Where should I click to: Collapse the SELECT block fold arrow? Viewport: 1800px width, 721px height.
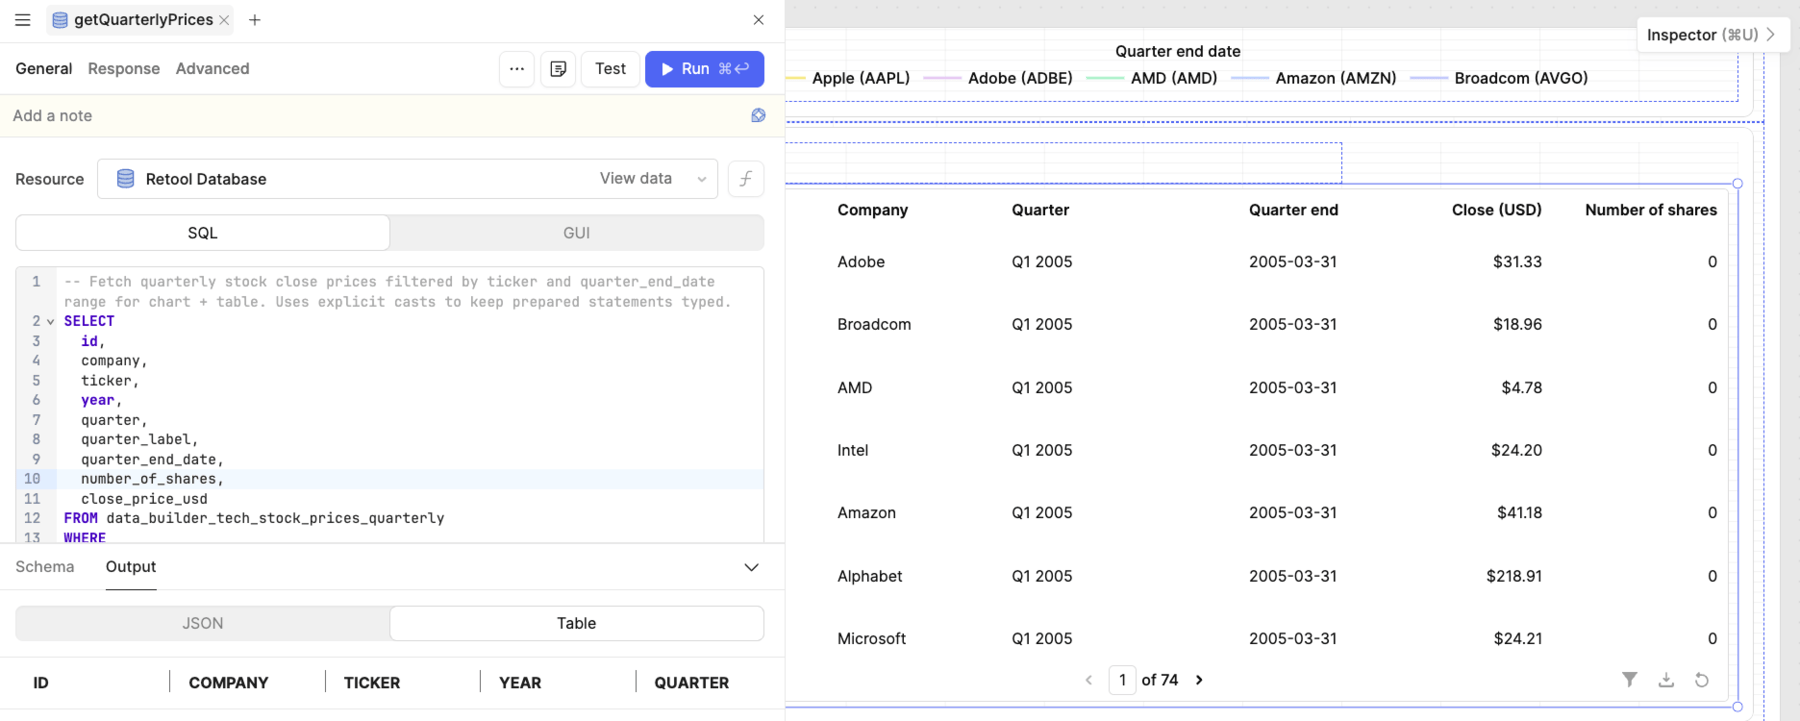tap(50, 322)
